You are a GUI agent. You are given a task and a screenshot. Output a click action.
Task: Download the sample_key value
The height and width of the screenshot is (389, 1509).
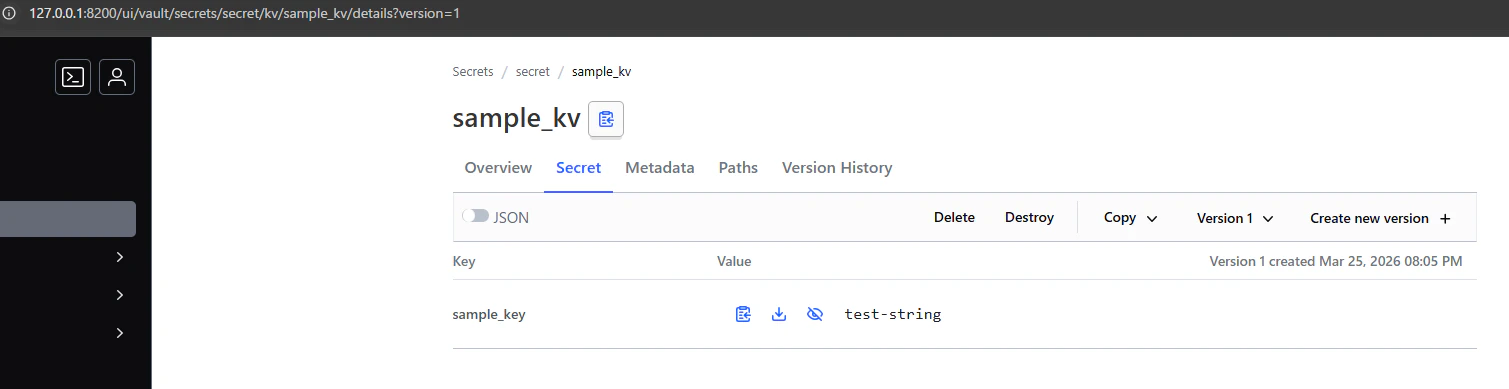click(779, 314)
